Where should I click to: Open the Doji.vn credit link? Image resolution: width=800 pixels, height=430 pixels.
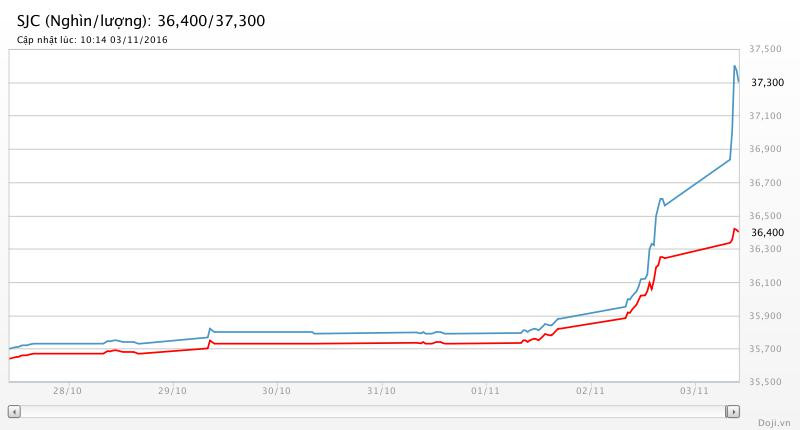click(776, 422)
